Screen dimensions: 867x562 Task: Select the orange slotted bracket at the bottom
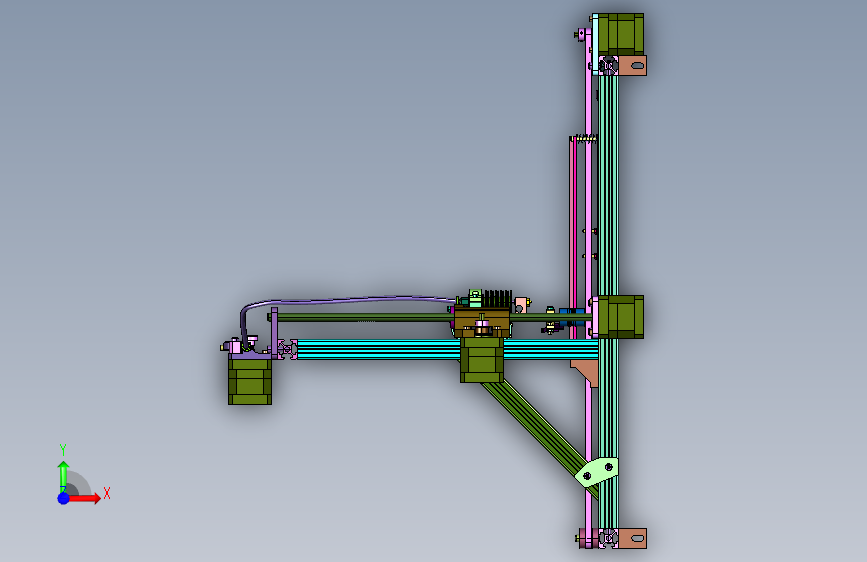click(632, 538)
